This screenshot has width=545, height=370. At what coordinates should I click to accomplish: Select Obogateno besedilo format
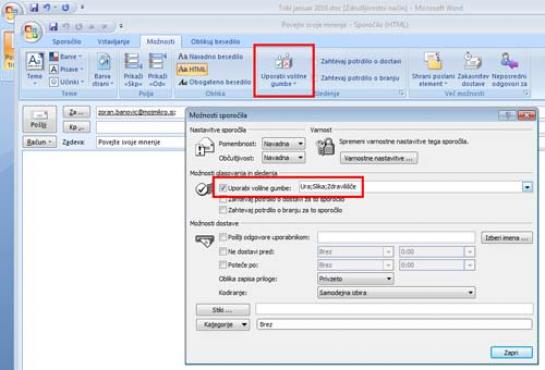point(214,82)
